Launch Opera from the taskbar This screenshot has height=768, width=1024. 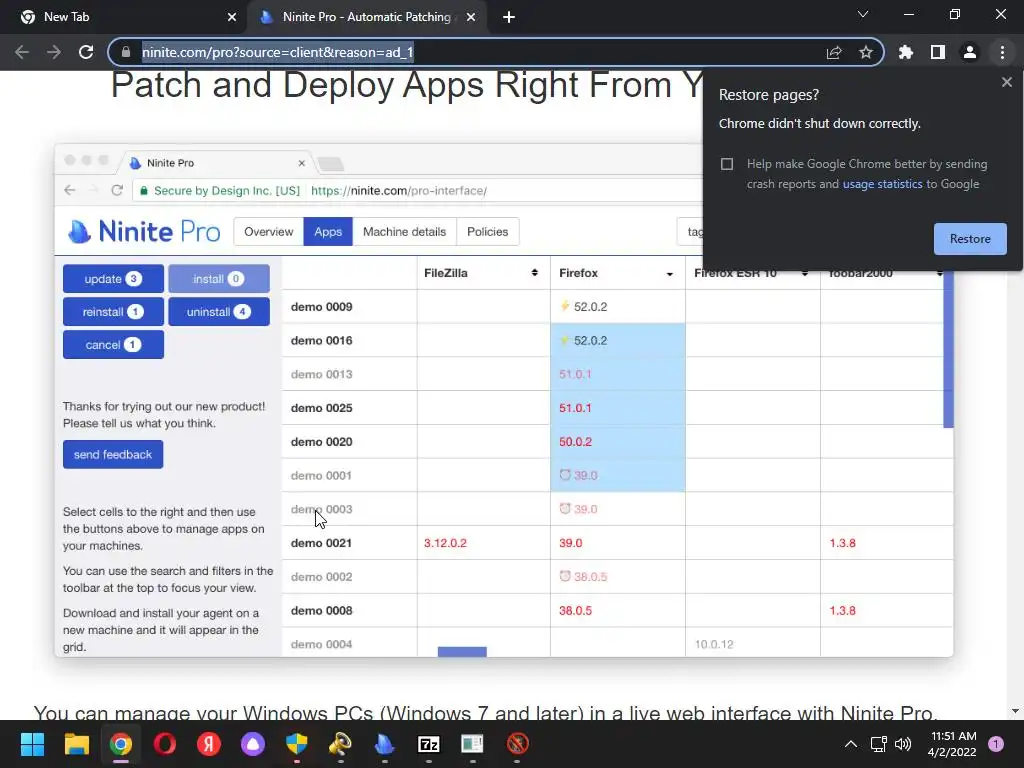click(x=165, y=744)
